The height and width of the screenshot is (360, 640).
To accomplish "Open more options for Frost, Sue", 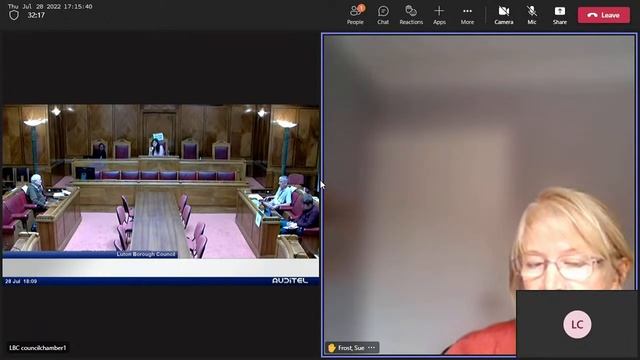I will point(371,348).
